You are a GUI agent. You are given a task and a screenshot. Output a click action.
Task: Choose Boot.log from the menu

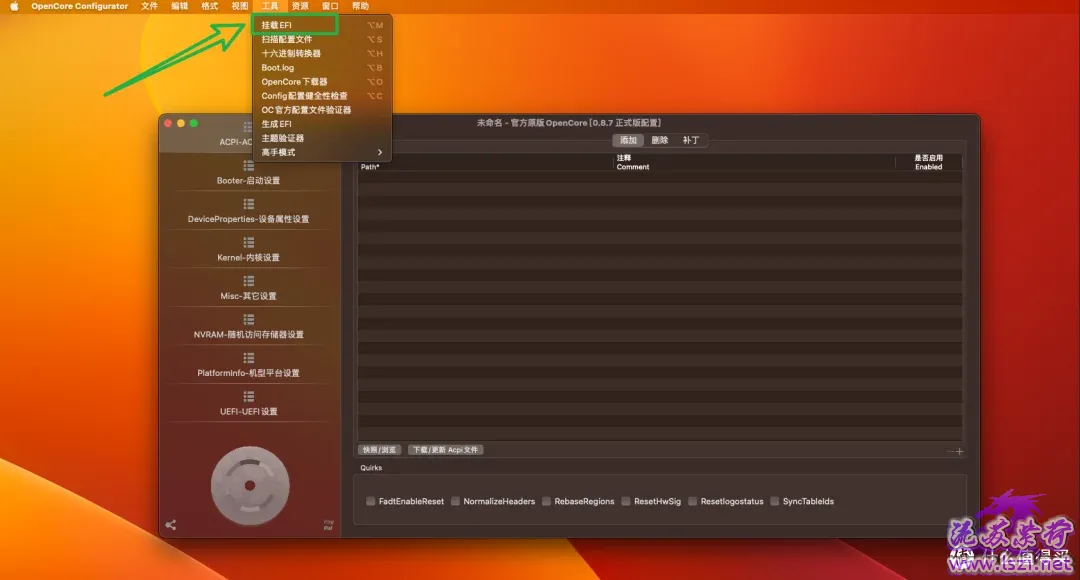(x=322, y=68)
